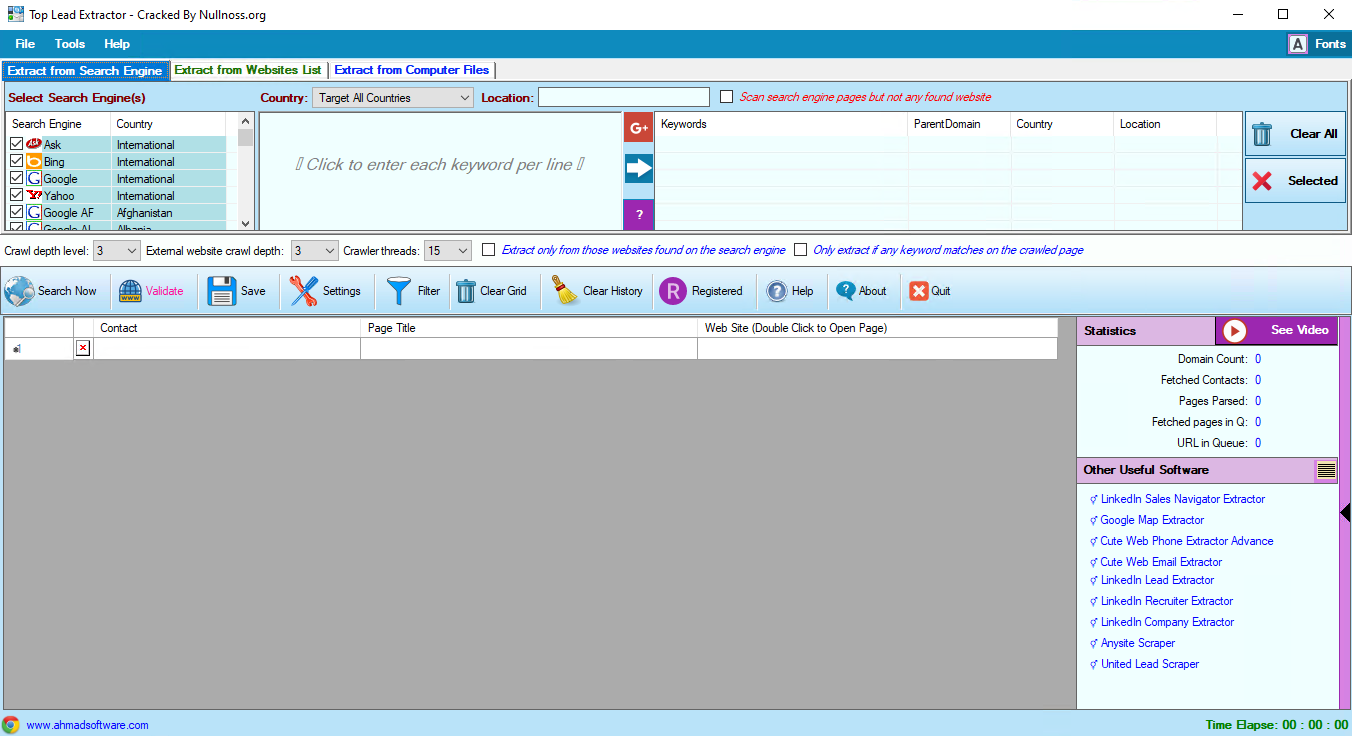
Task: Enable extract only from found websites checkbox
Action: coord(488,250)
